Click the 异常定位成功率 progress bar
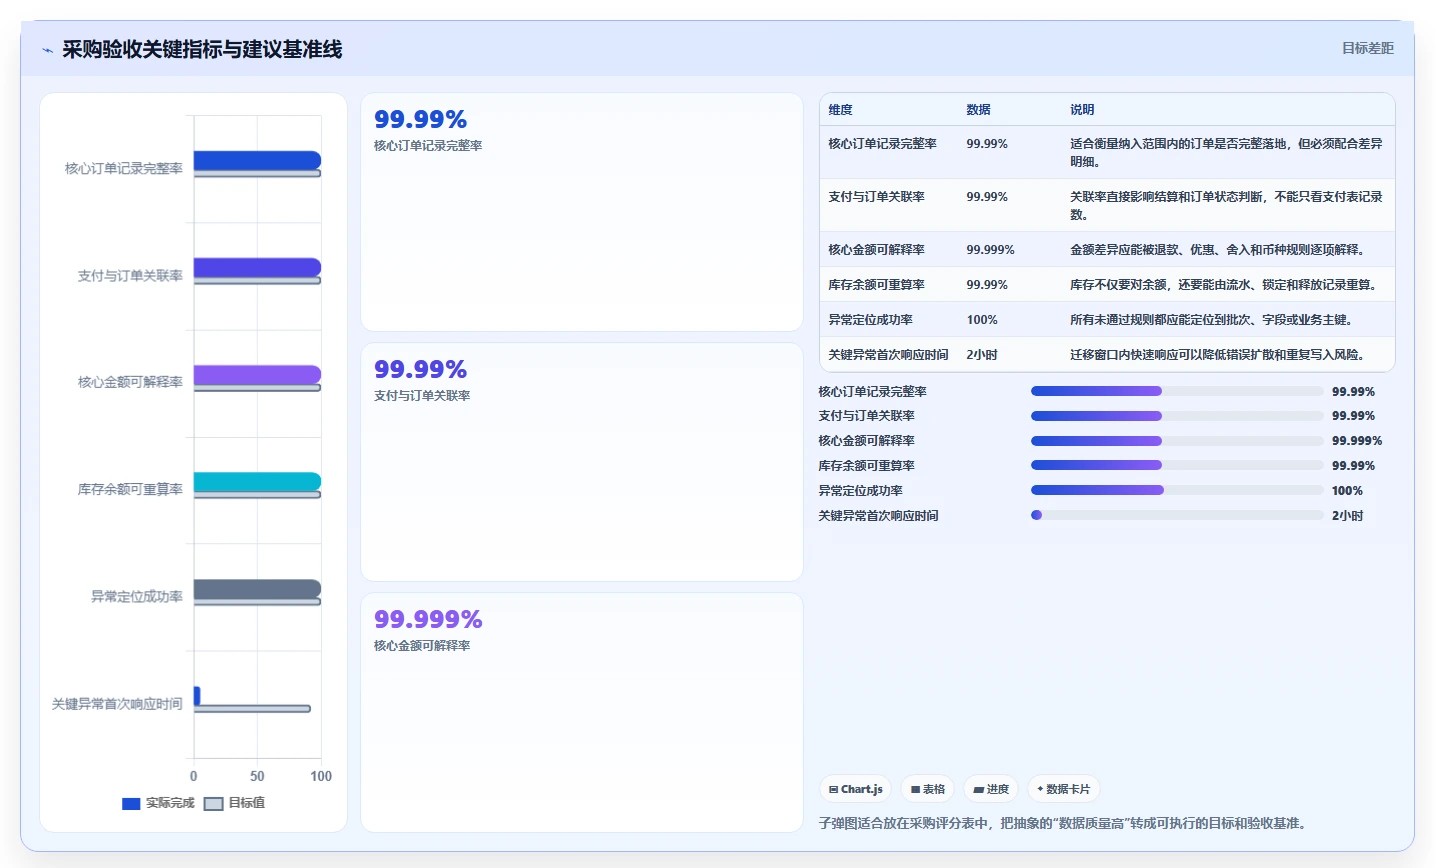The height and width of the screenshot is (868, 1435). [1177, 490]
